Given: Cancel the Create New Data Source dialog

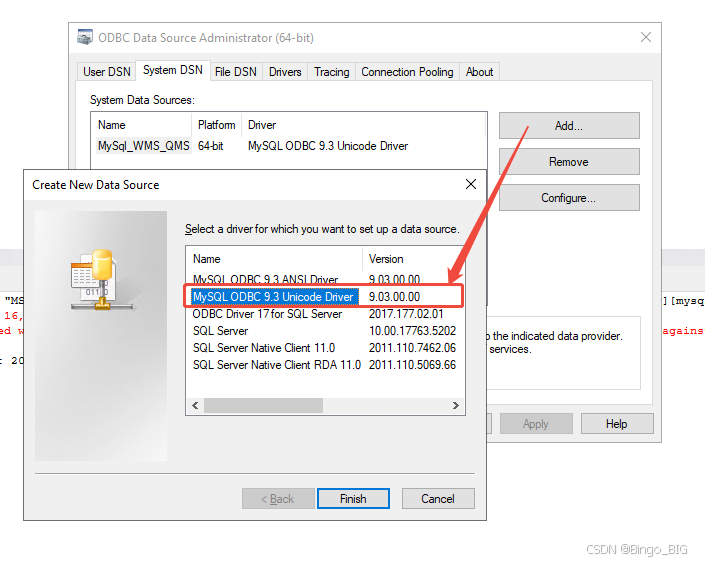Looking at the screenshot, I should tap(438, 499).
